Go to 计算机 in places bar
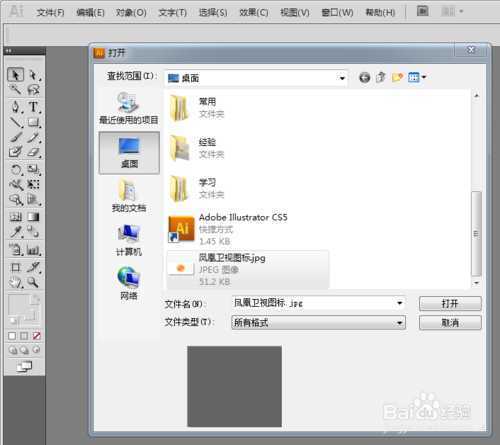Screen dimensions: 500x445 click(x=129, y=240)
